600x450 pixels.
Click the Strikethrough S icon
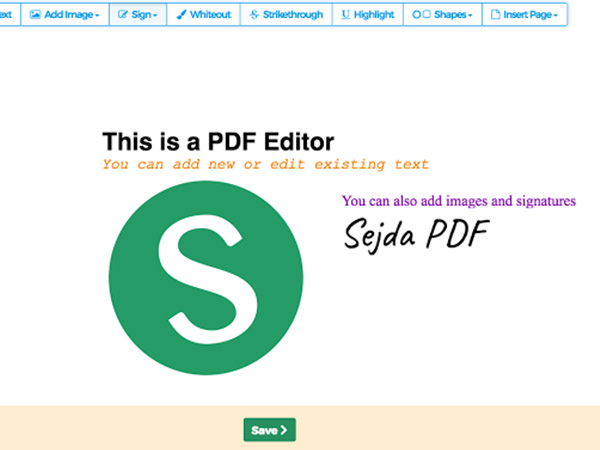[254, 15]
